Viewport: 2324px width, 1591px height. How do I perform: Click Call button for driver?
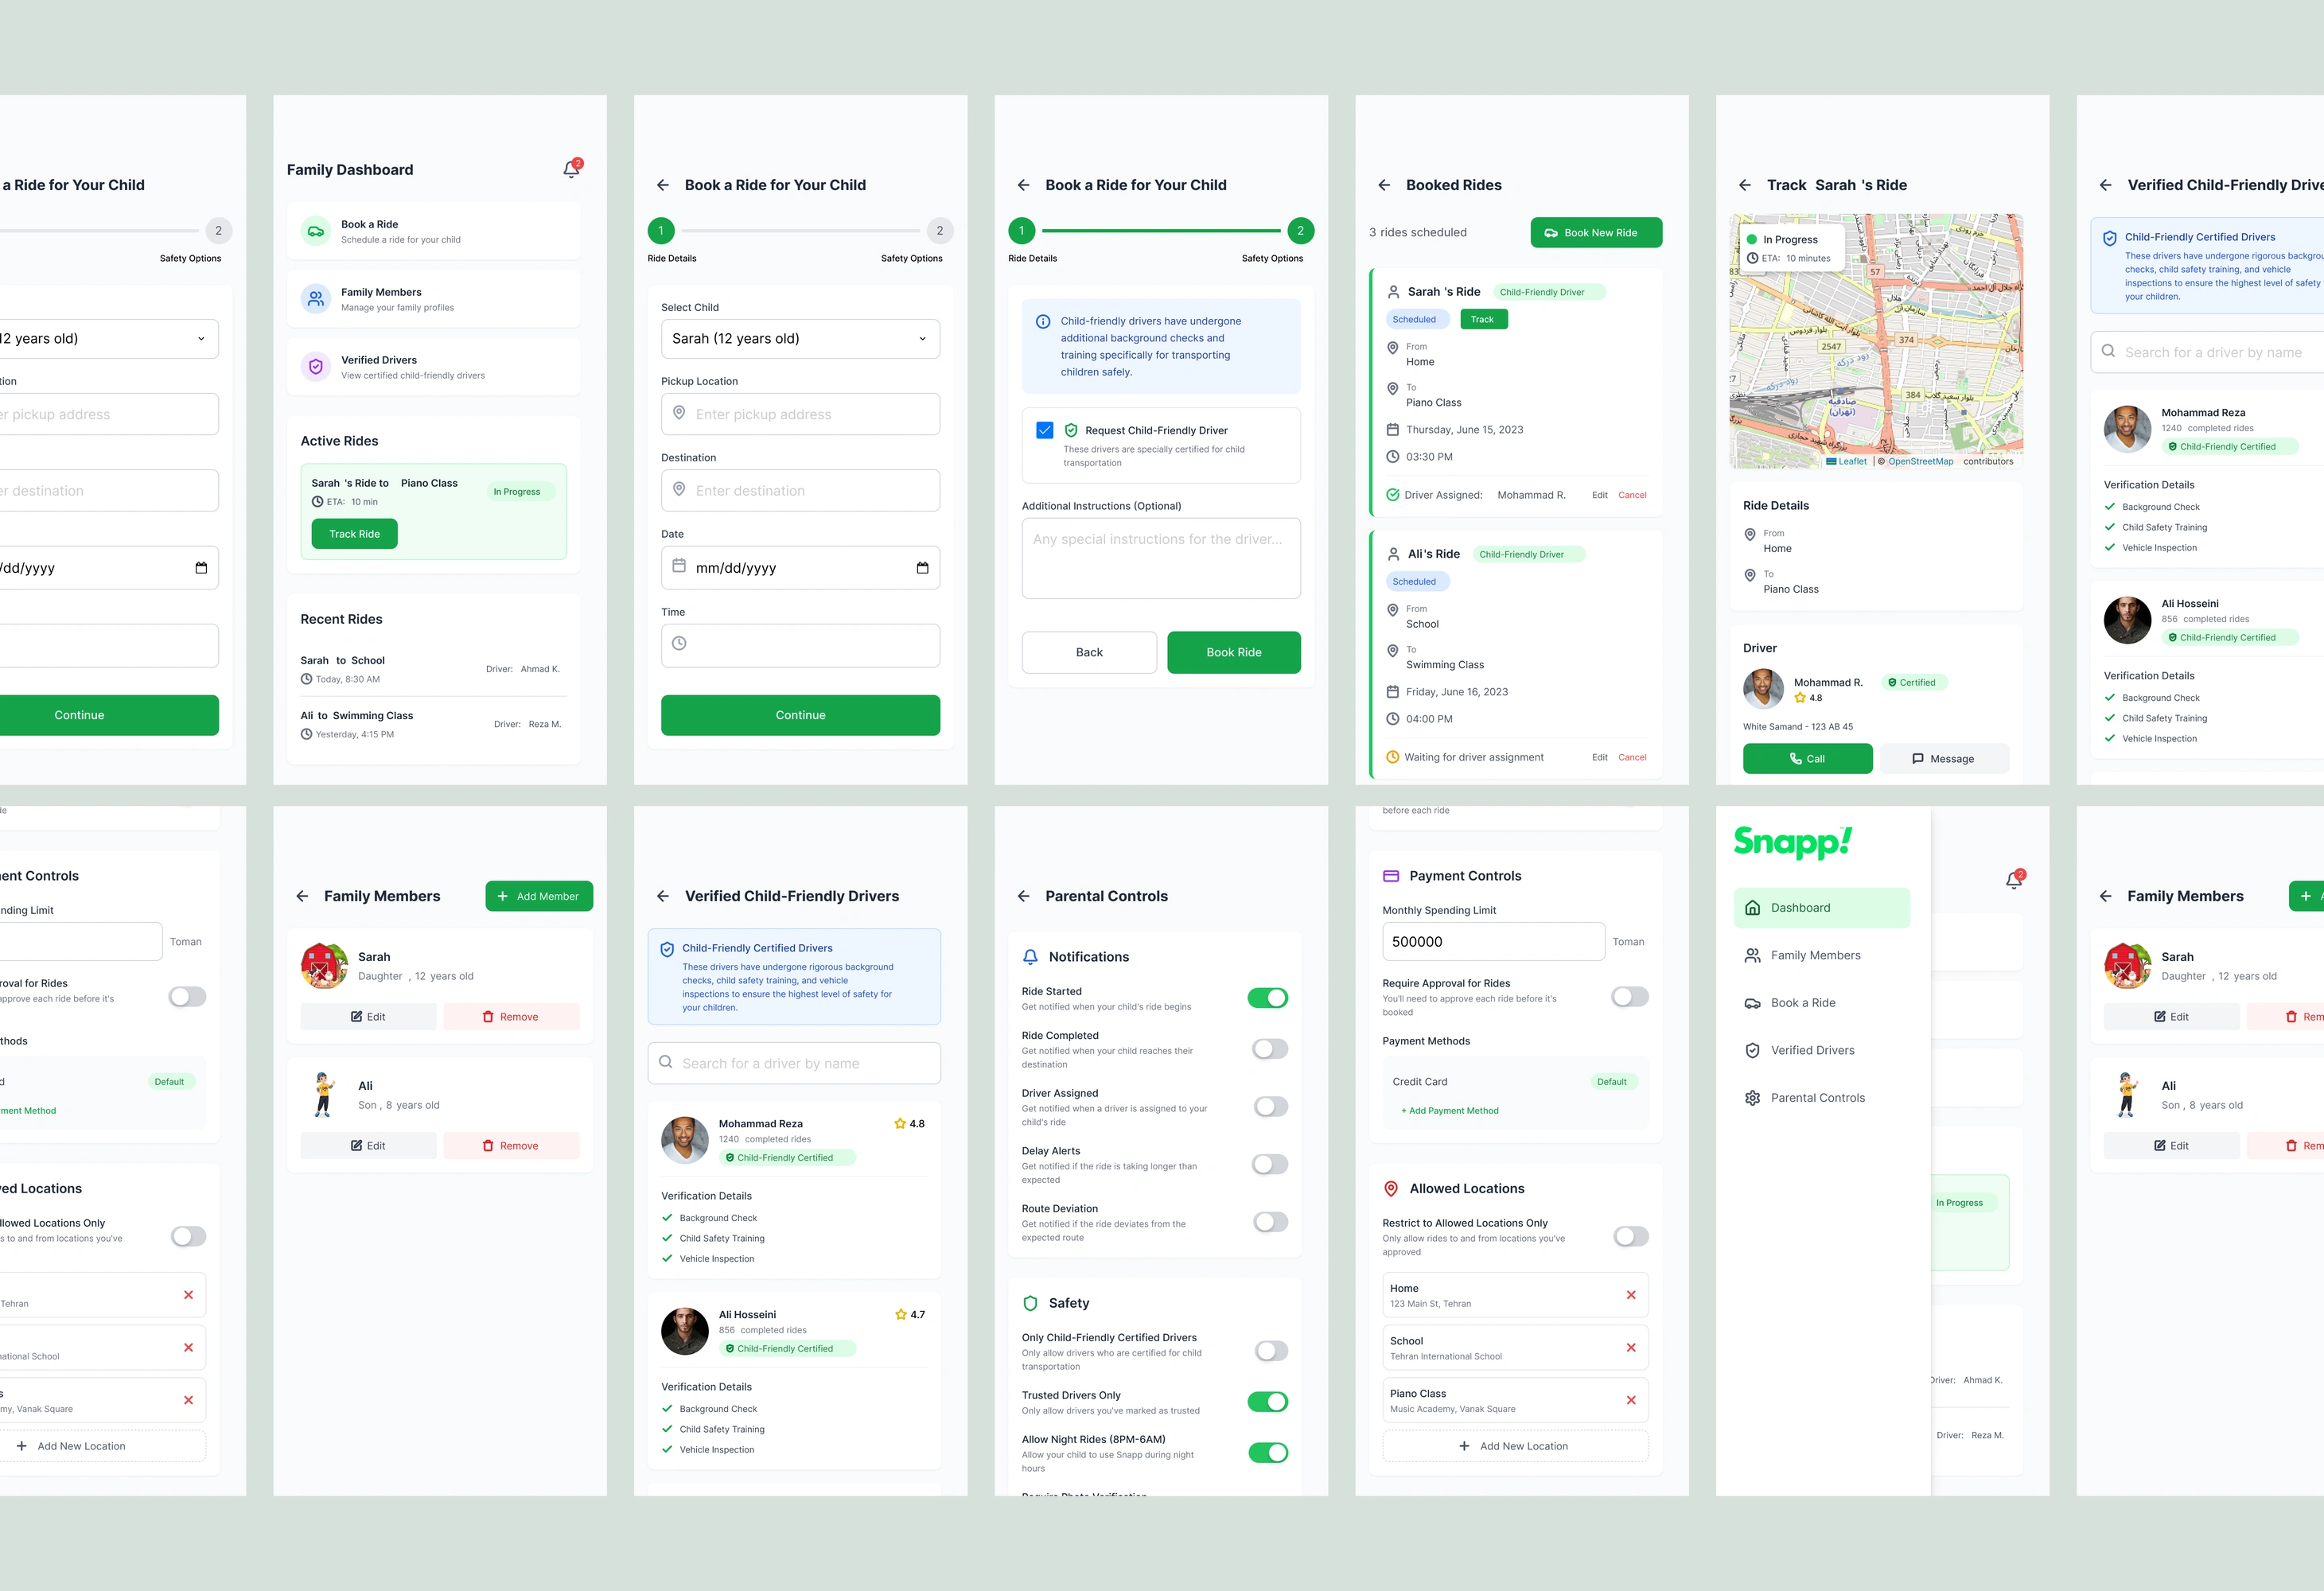pyautogui.click(x=1807, y=759)
